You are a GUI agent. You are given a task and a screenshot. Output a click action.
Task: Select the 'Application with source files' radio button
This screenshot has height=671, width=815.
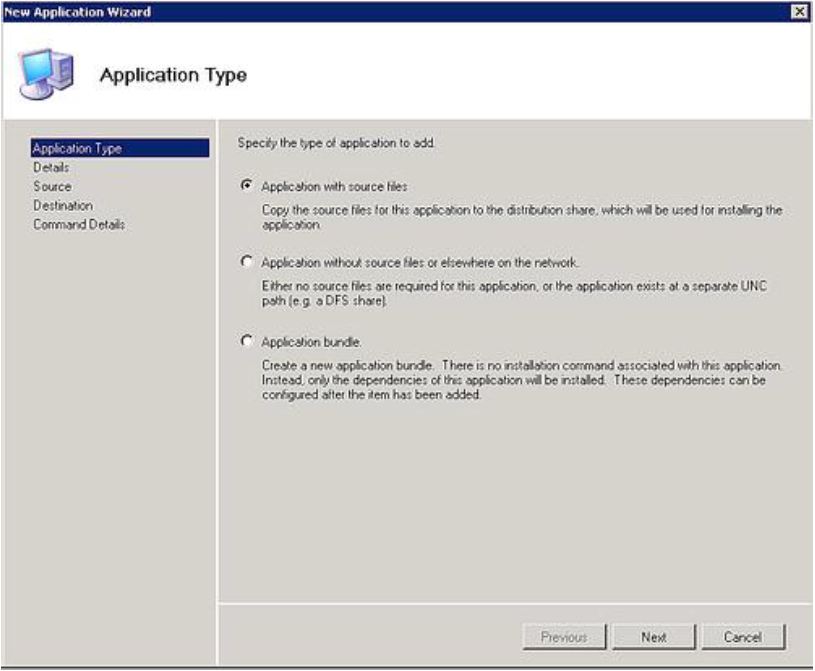[247, 185]
